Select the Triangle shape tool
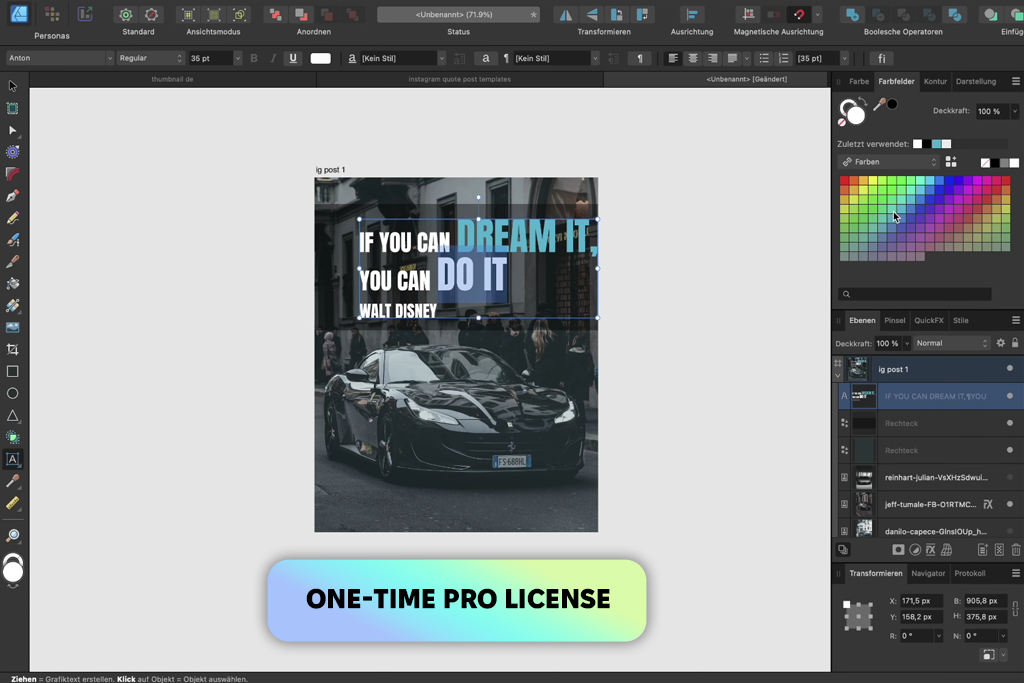This screenshot has width=1024, height=683. coord(12,415)
